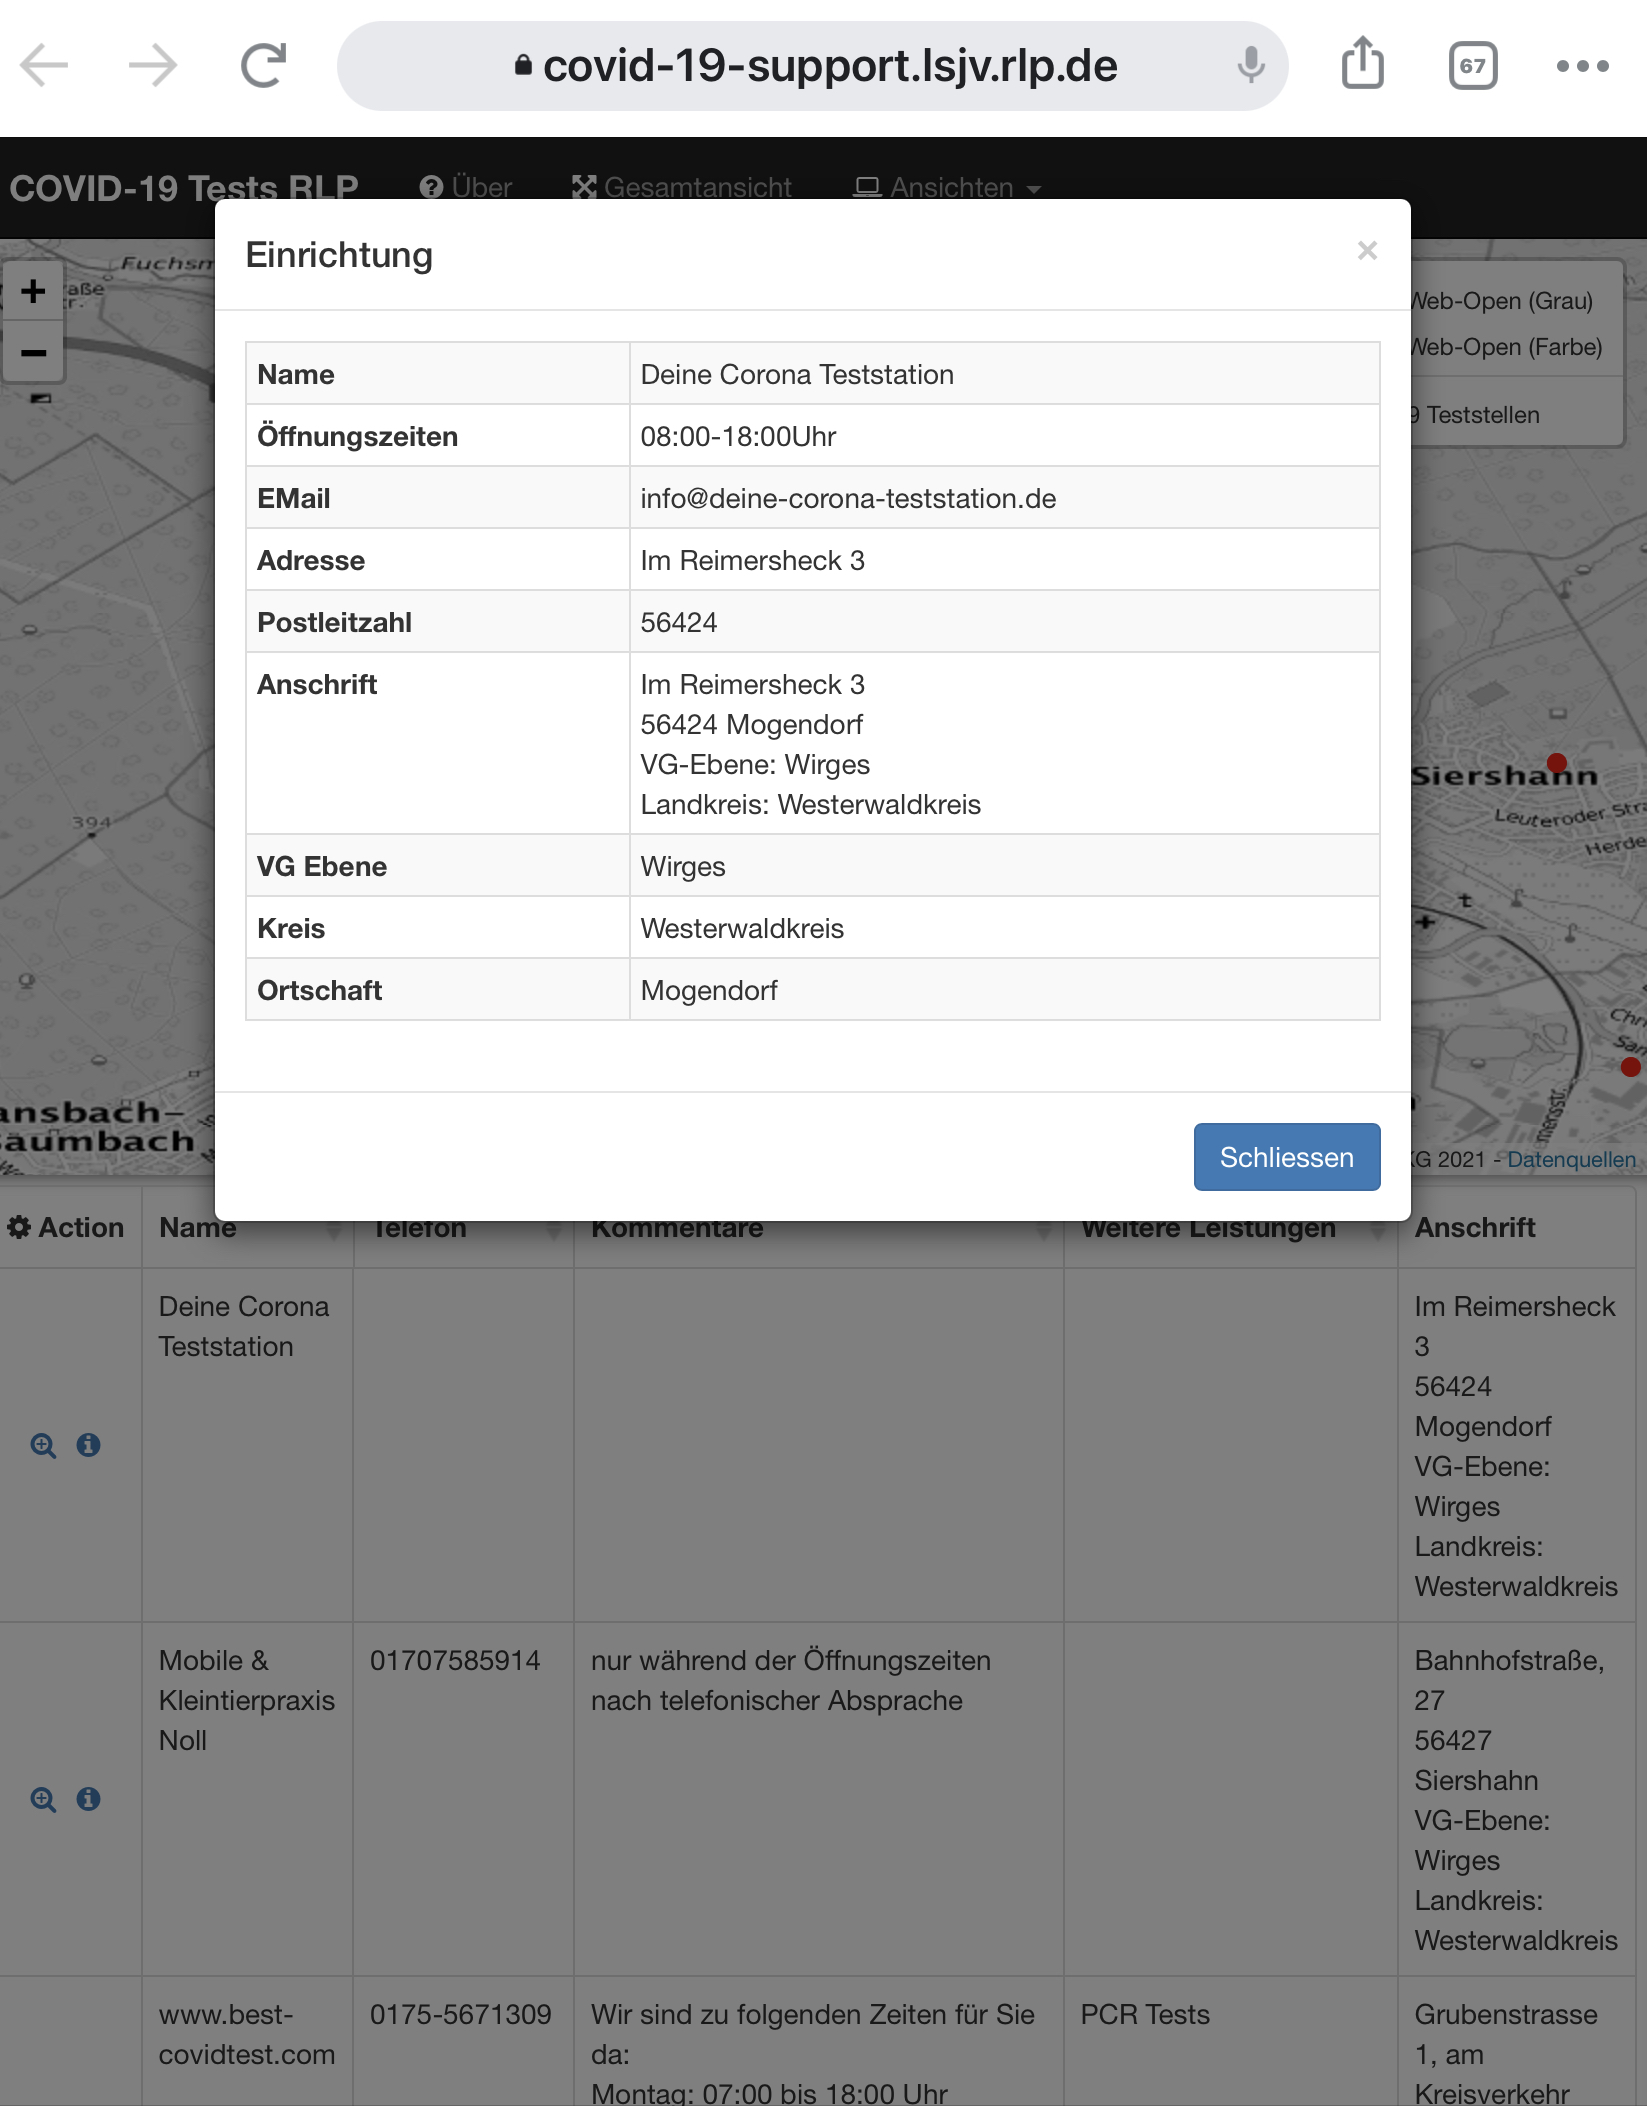This screenshot has width=1647, height=2106.
Task: Close the Einrichtung dialog with X
Action: (x=1367, y=250)
